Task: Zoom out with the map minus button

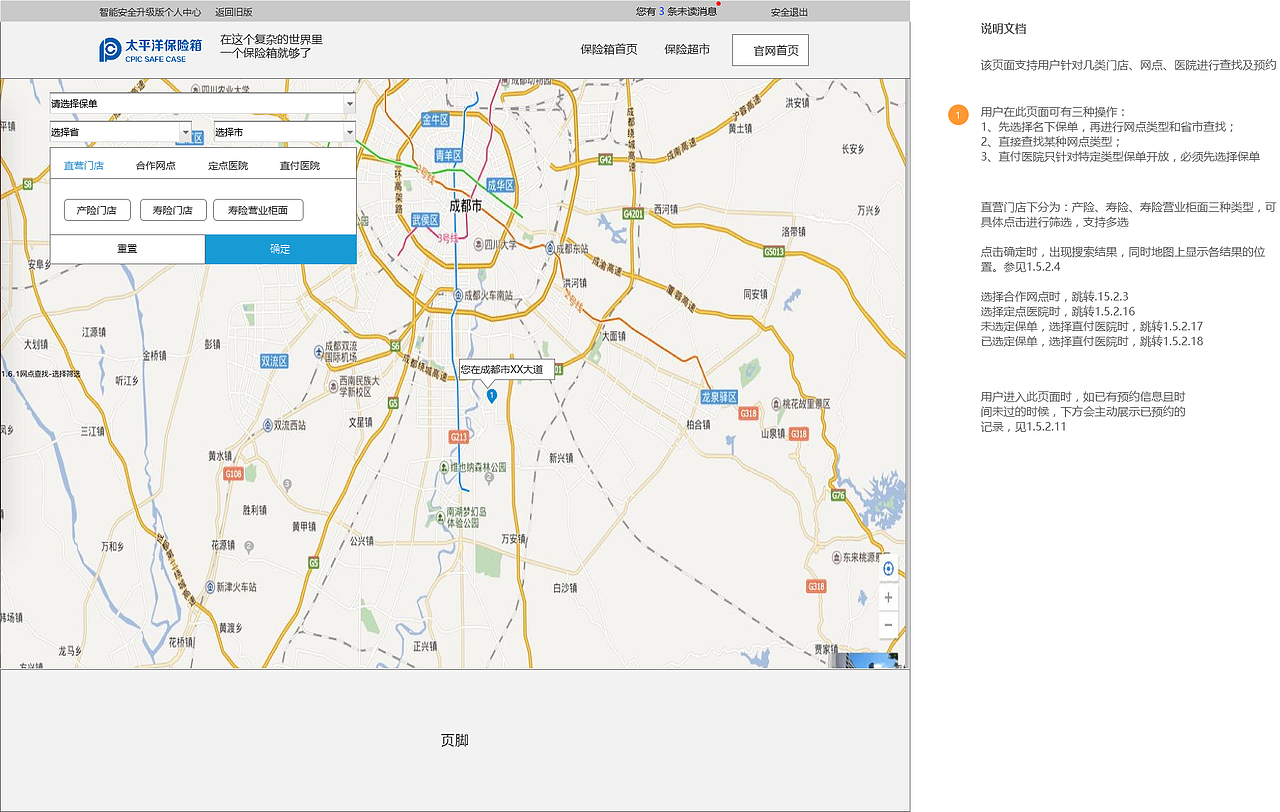Action: point(888,624)
